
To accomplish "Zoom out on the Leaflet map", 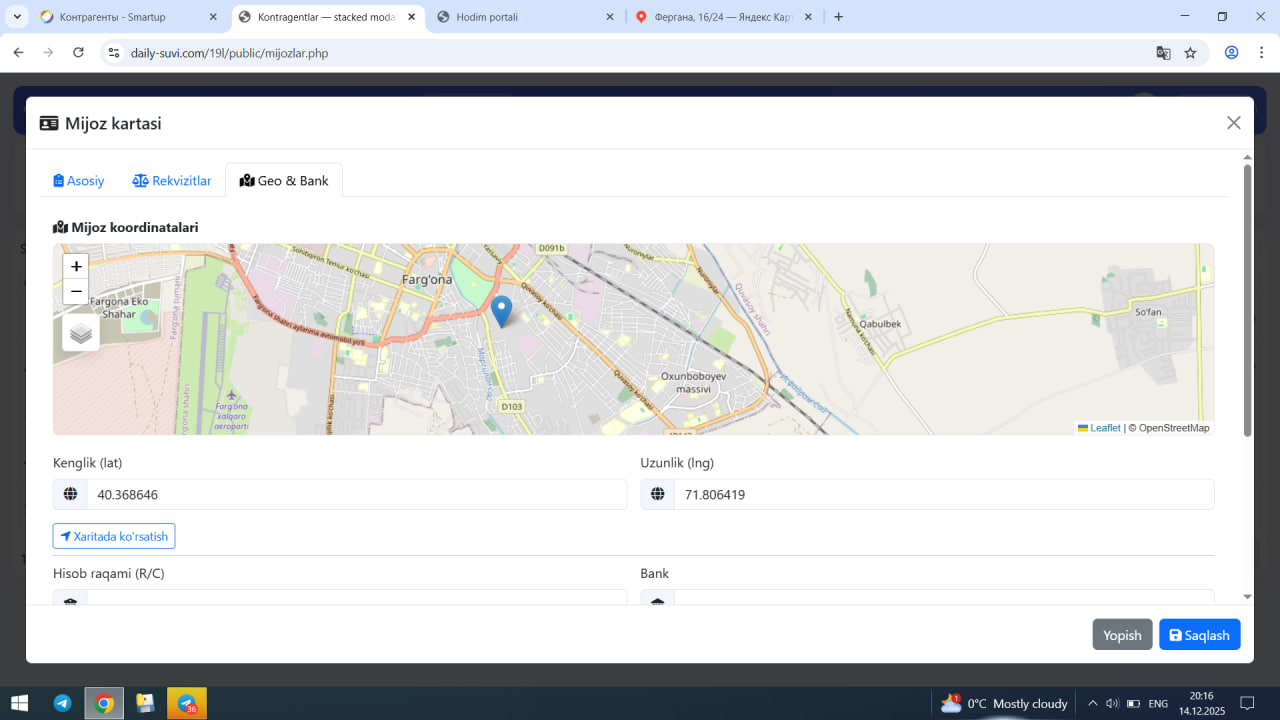I will tap(76, 292).
